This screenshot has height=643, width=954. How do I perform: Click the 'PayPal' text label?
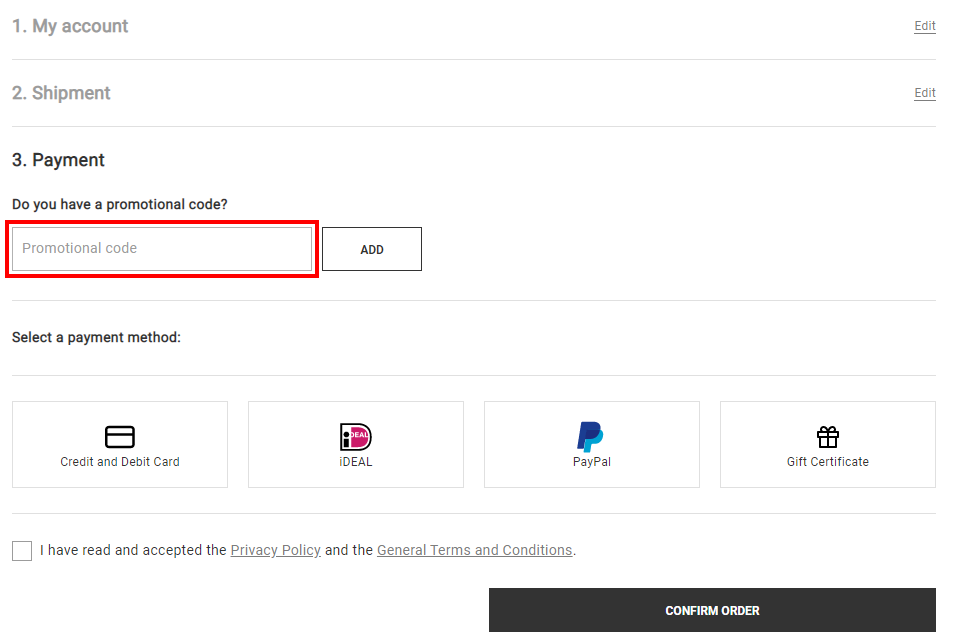click(591, 462)
